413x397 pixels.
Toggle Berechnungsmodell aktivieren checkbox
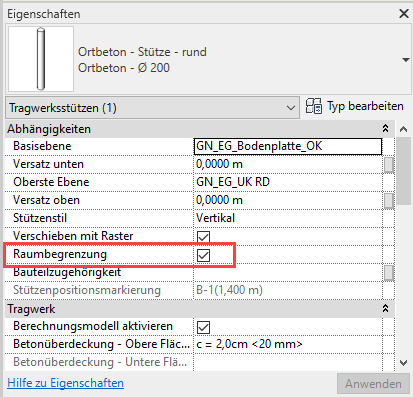[x=203, y=327]
